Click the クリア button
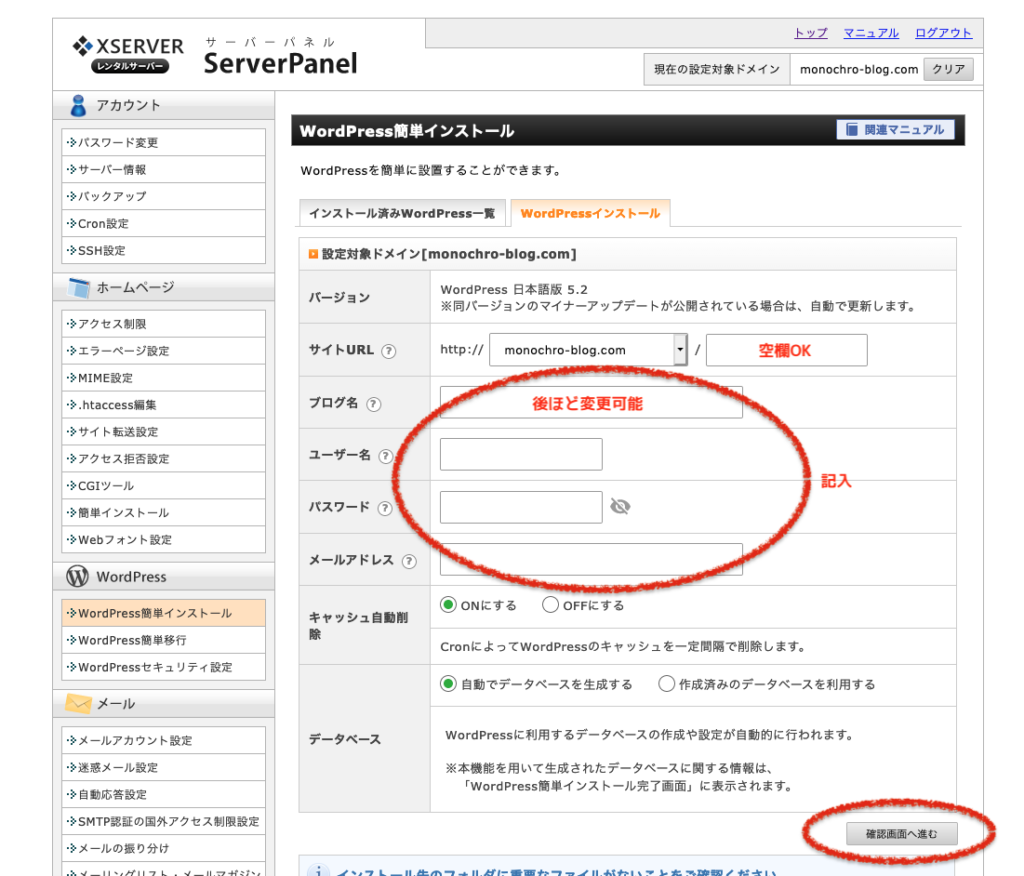Viewport: 1024px width, 876px height. 948,69
